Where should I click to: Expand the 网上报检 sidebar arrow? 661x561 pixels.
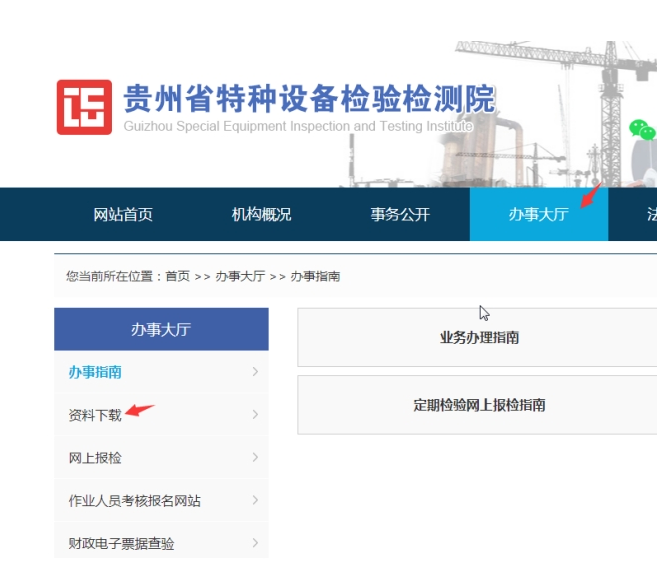[x=256, y=458]
